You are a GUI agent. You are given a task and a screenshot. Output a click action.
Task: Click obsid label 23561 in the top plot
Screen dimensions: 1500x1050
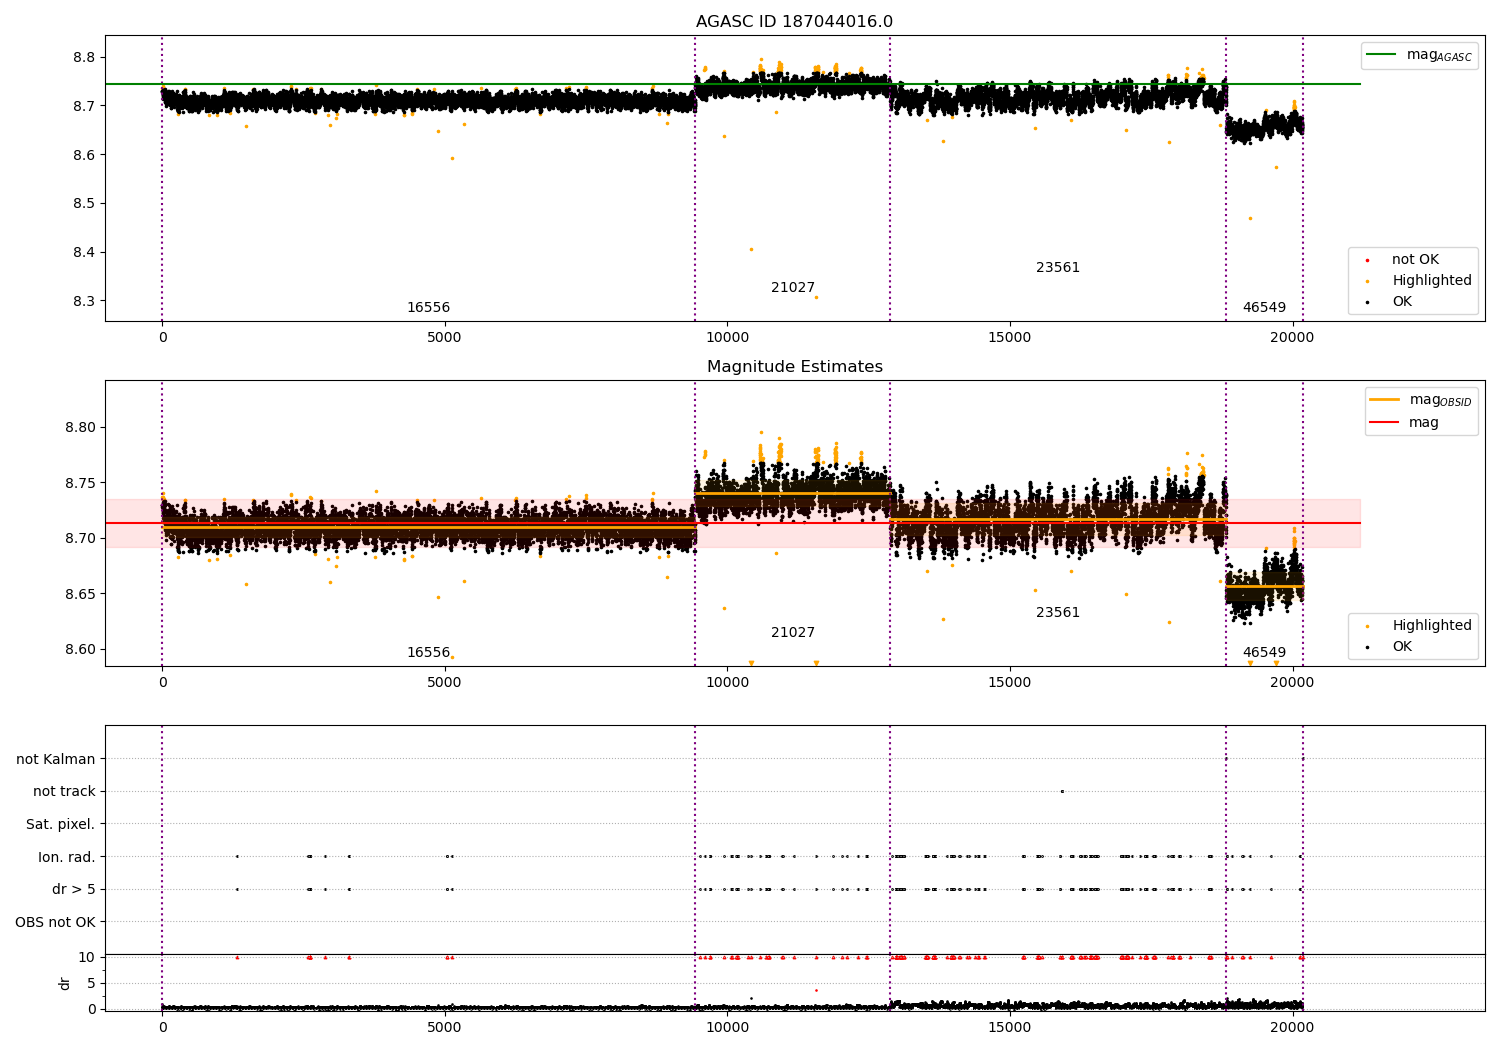1058,268
